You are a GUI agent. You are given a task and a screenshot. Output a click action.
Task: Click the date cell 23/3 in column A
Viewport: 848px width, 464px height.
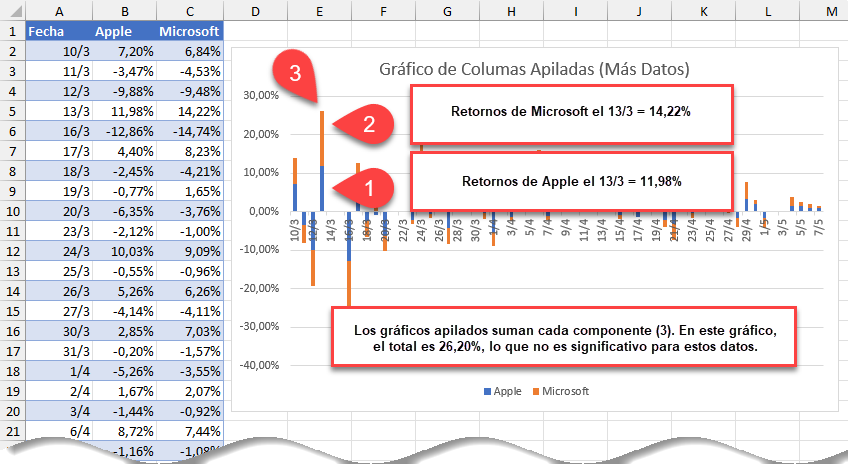click(58, 231)
